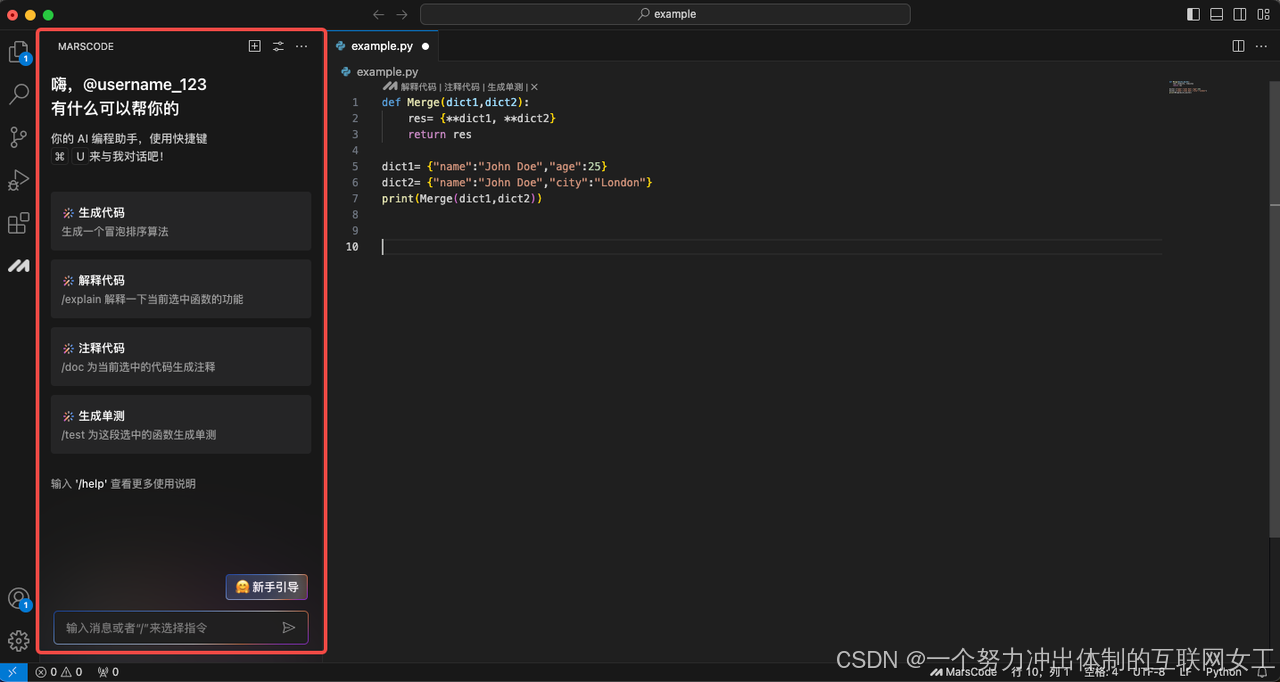Show errors and warnings in status bar
The width and height of the screenshot is (1280, 682).
point(59,672)
